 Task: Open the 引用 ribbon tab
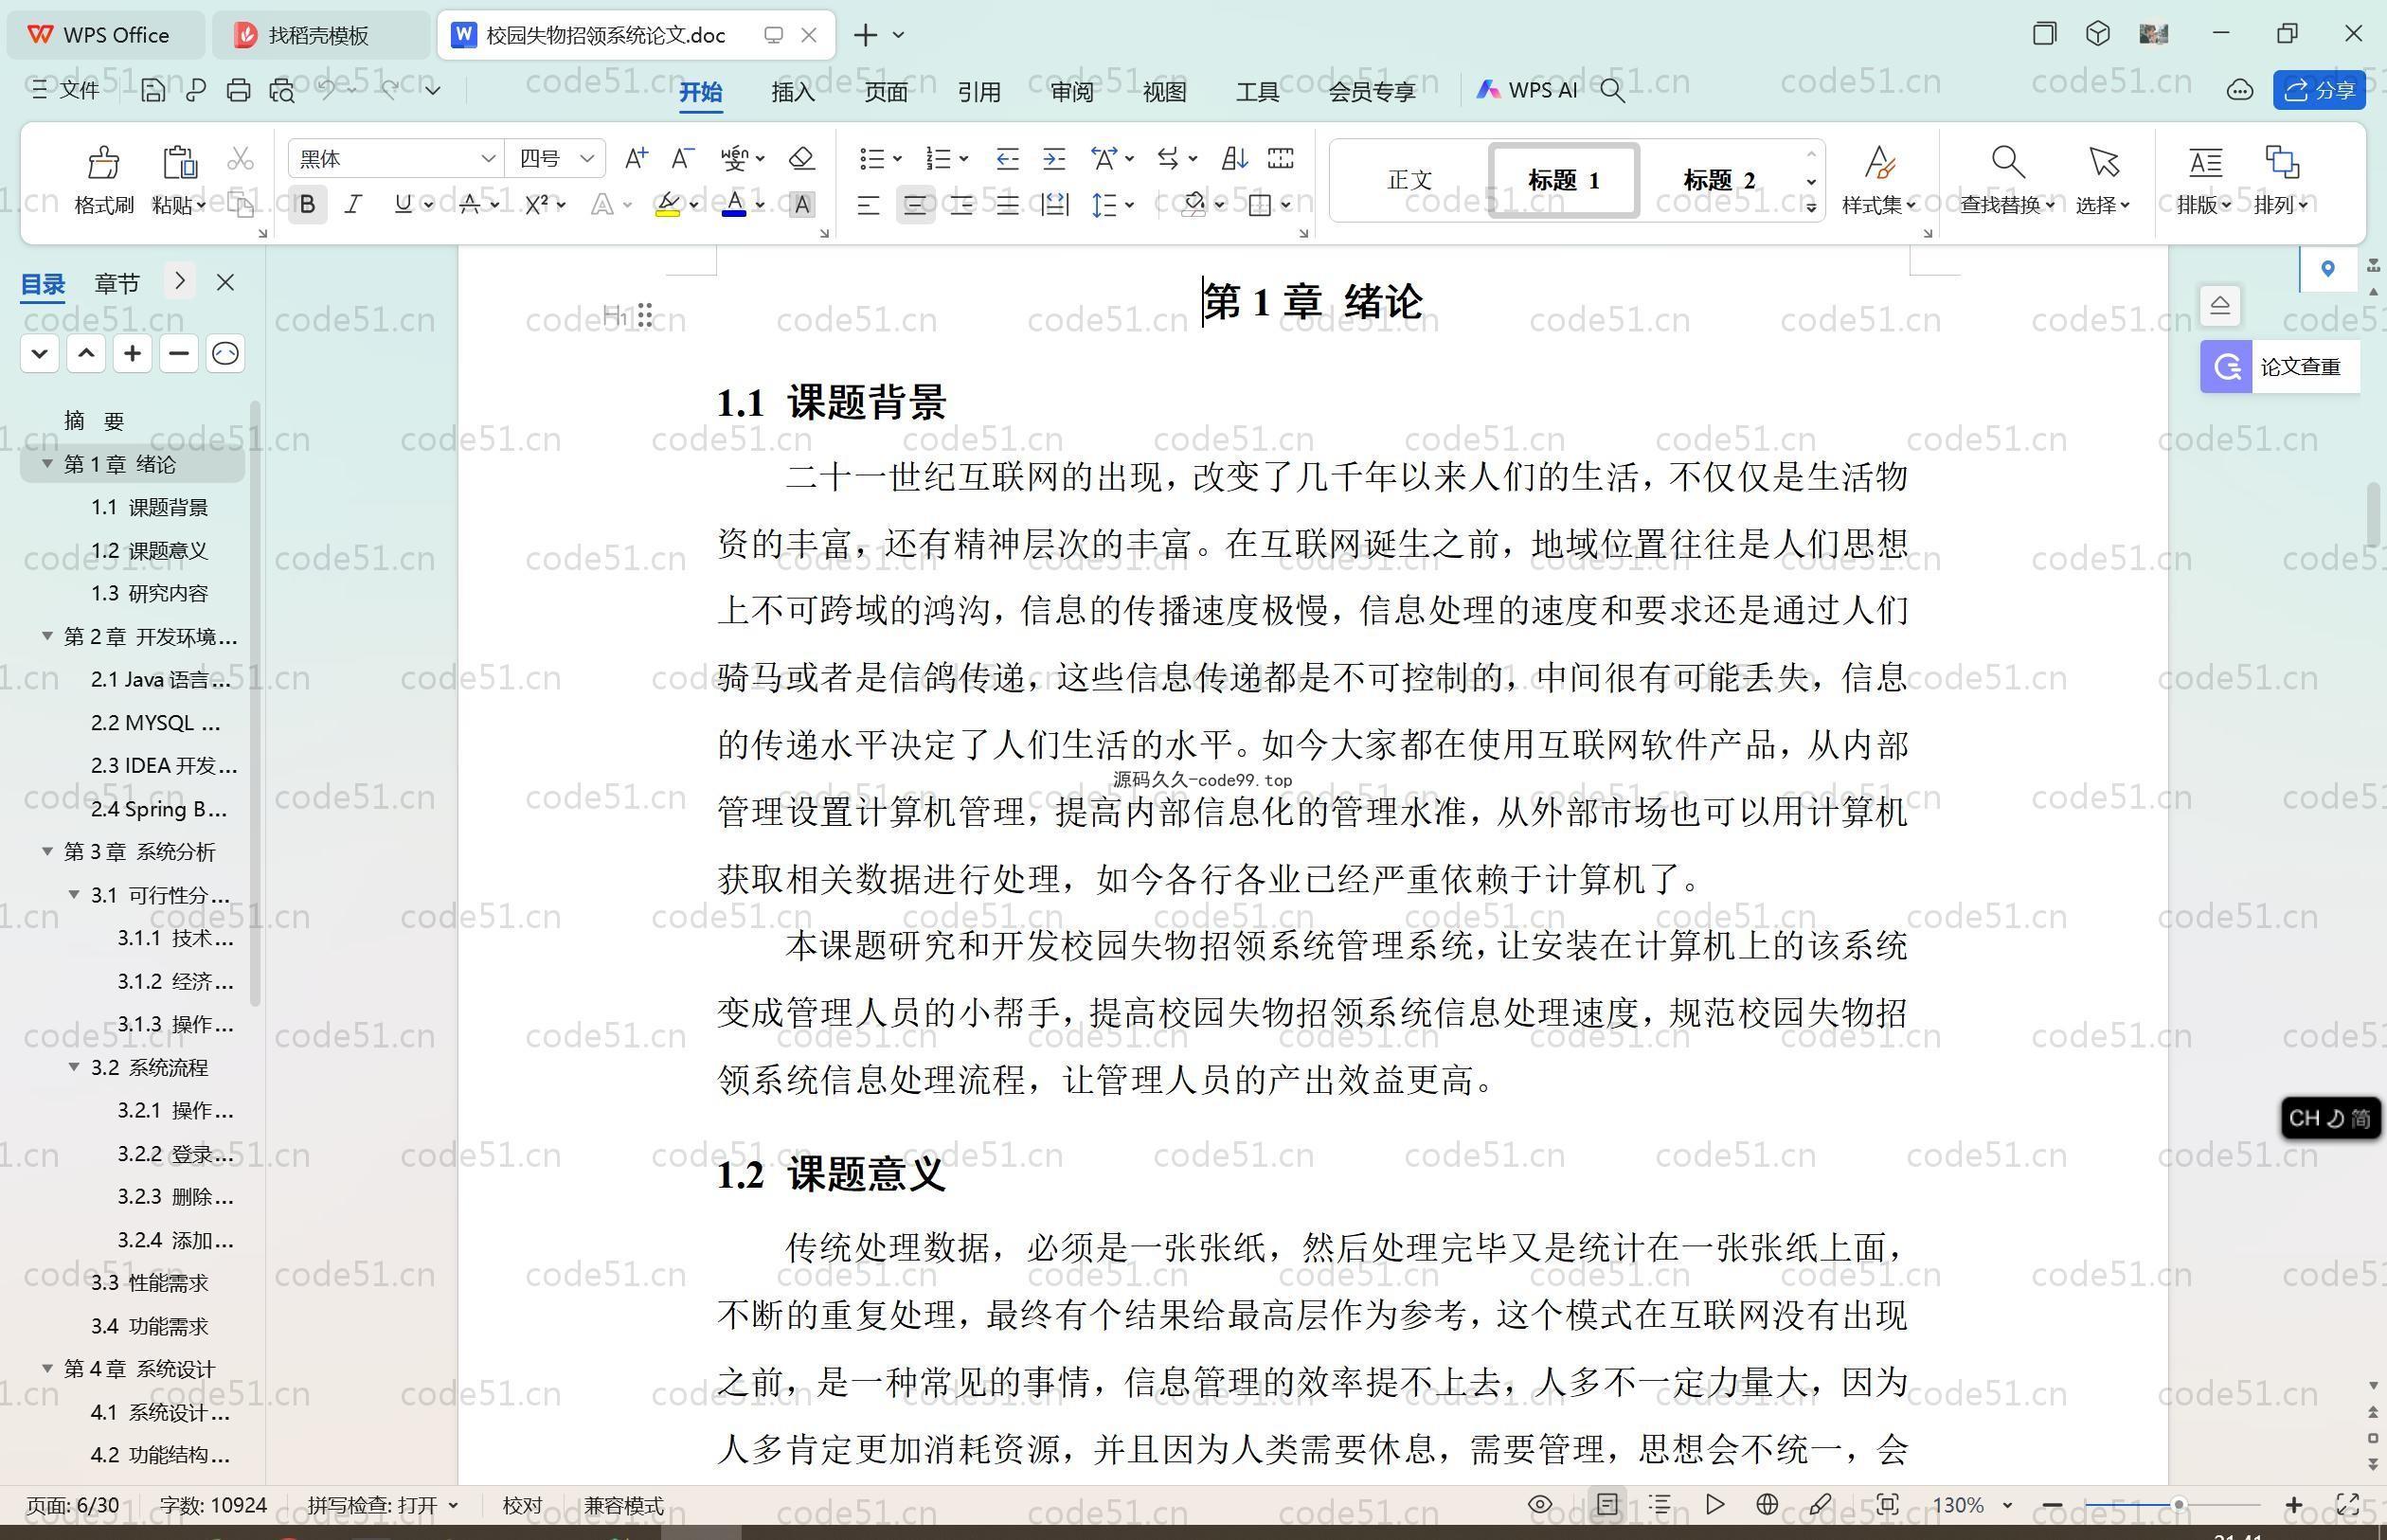(x=978, y=92)
